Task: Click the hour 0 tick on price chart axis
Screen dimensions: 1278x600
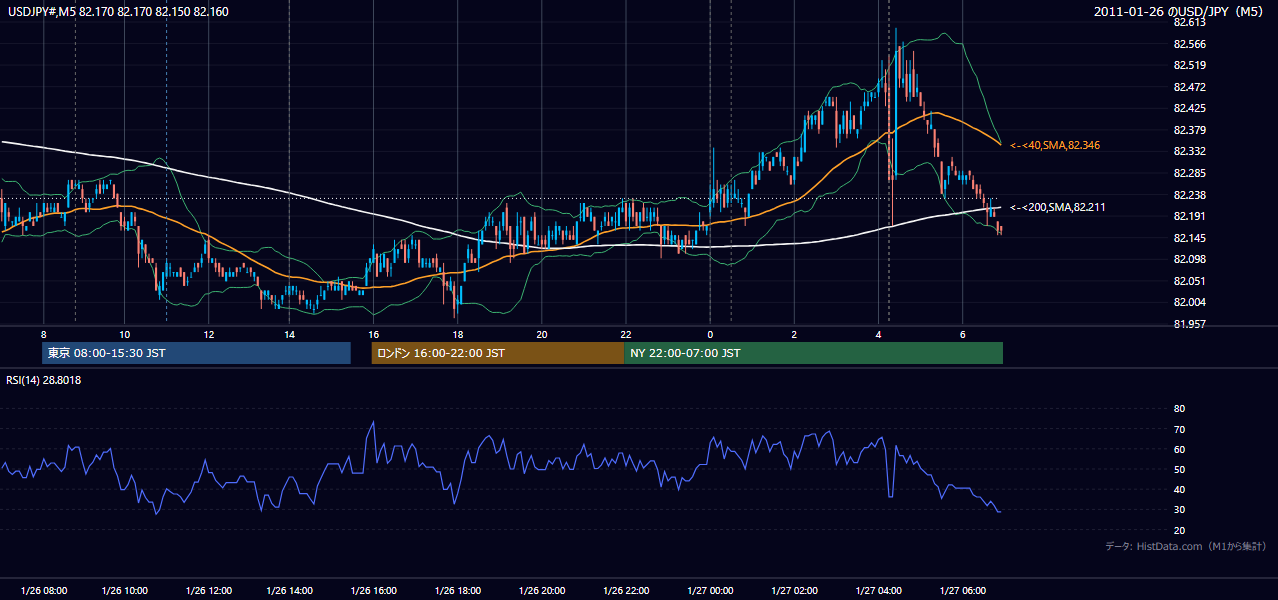Action: pyautogui.click(x=709, y=335)
